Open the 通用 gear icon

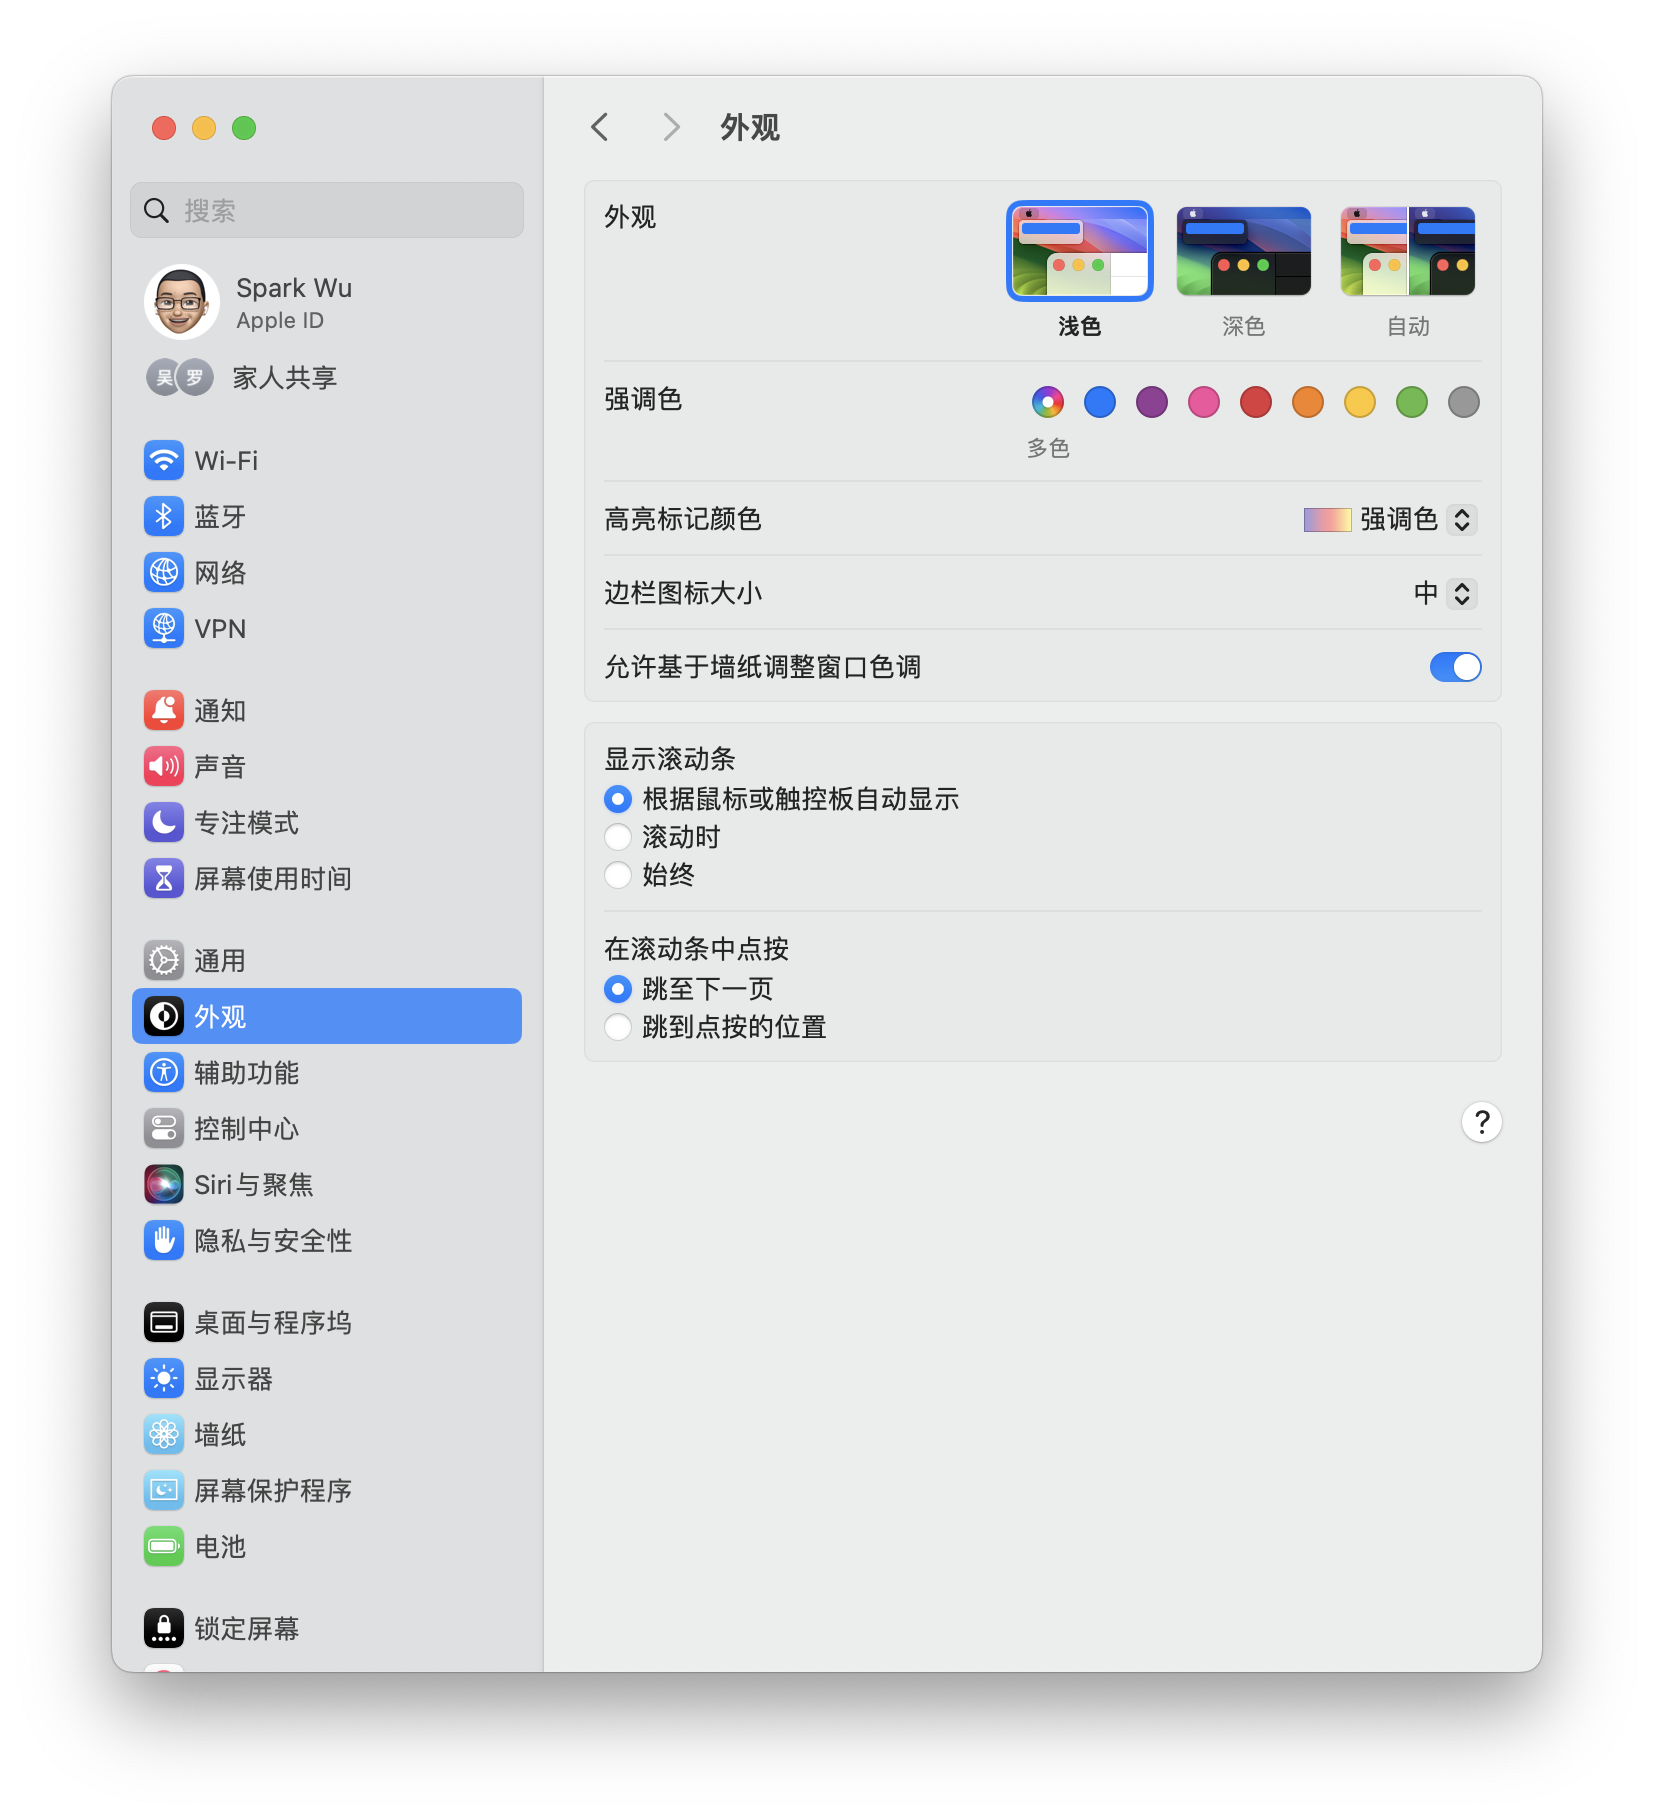coord(164,960)
